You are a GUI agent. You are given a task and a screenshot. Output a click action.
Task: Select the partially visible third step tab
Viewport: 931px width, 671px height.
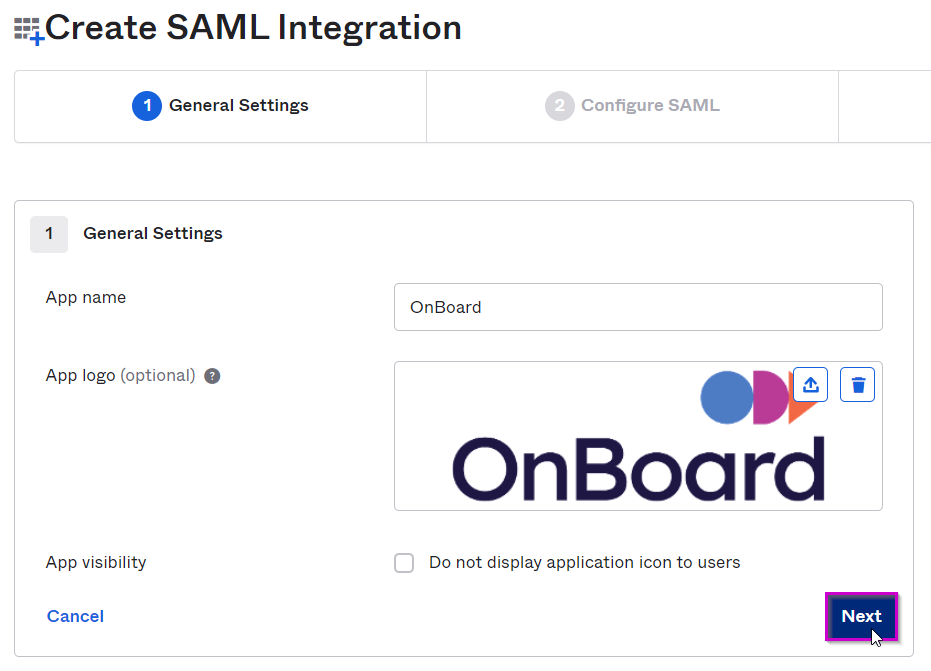(x=885, y=106)
